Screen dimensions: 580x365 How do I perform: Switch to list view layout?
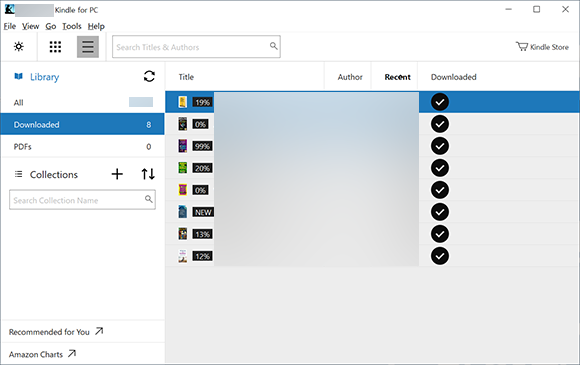click(88, 47)
